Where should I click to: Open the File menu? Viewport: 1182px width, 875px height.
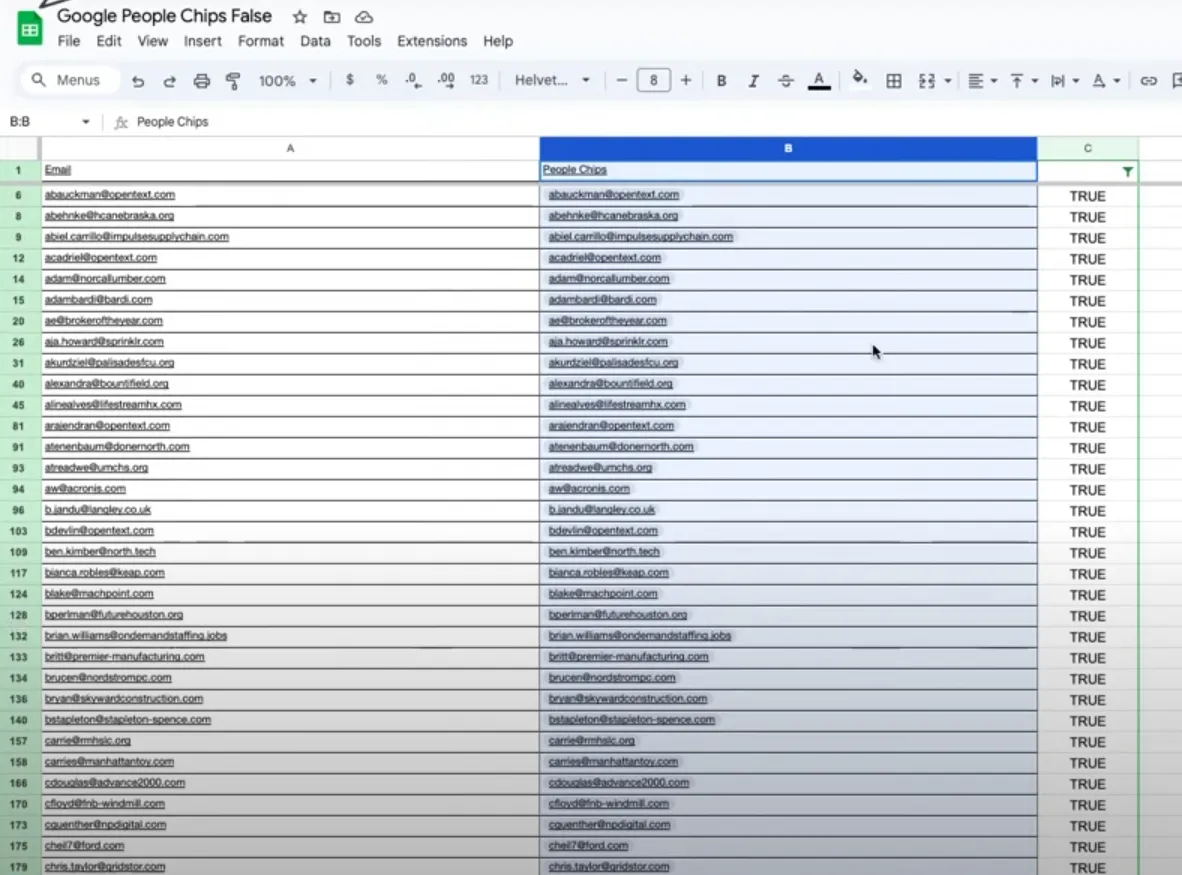[69, 41]
